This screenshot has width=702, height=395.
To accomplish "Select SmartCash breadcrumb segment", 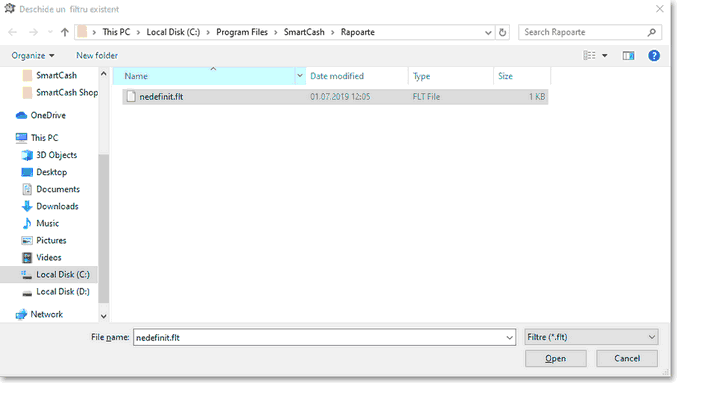I will [x=304, y=32].
